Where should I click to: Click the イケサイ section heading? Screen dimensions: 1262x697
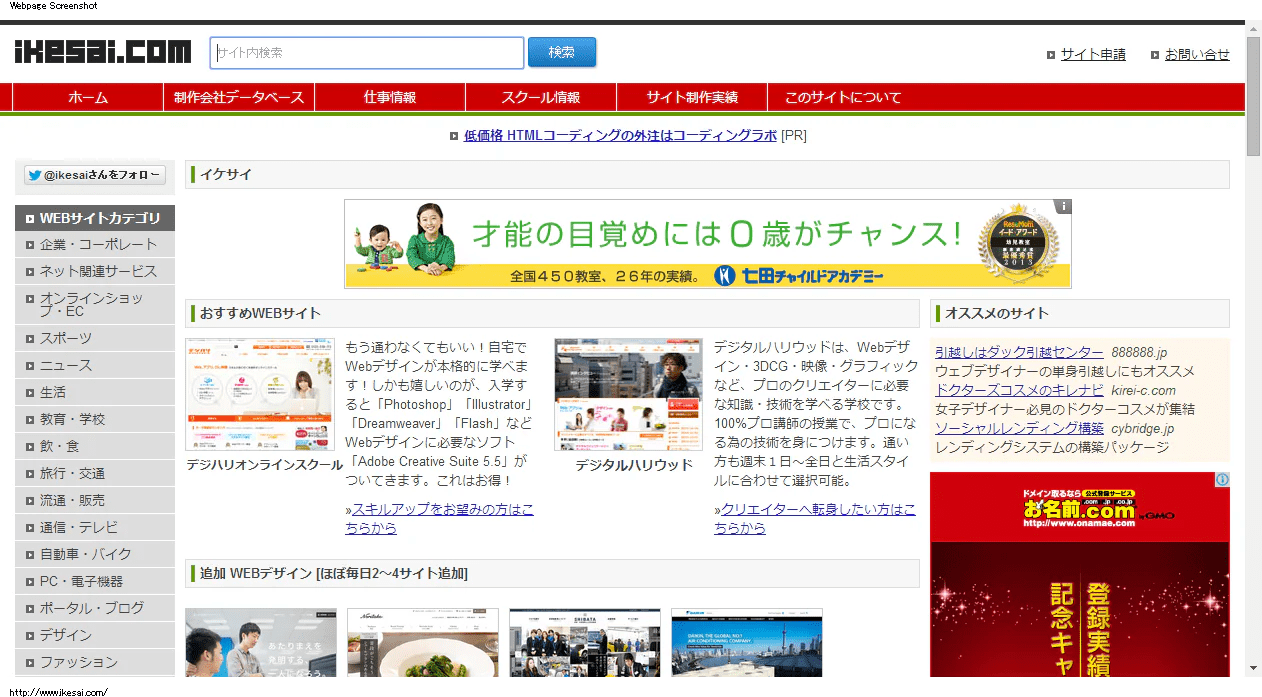tap(707, 174)
